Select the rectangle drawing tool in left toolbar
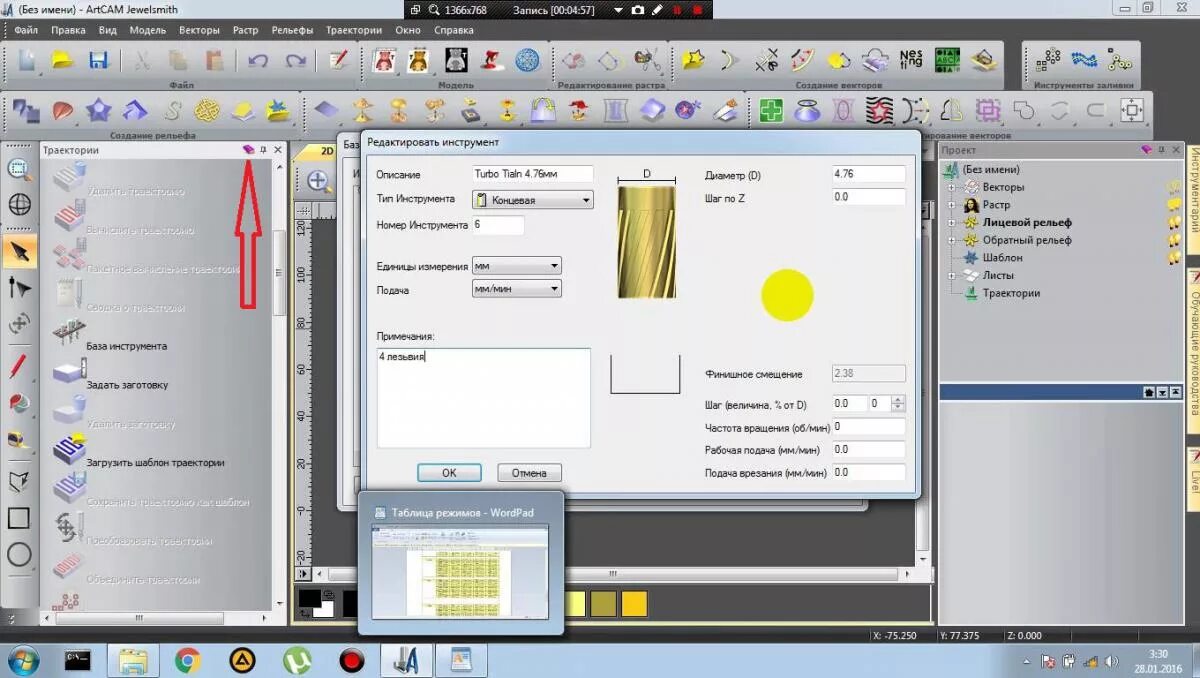The width and height of the screenshot is (1200, 678). [19, 518]
